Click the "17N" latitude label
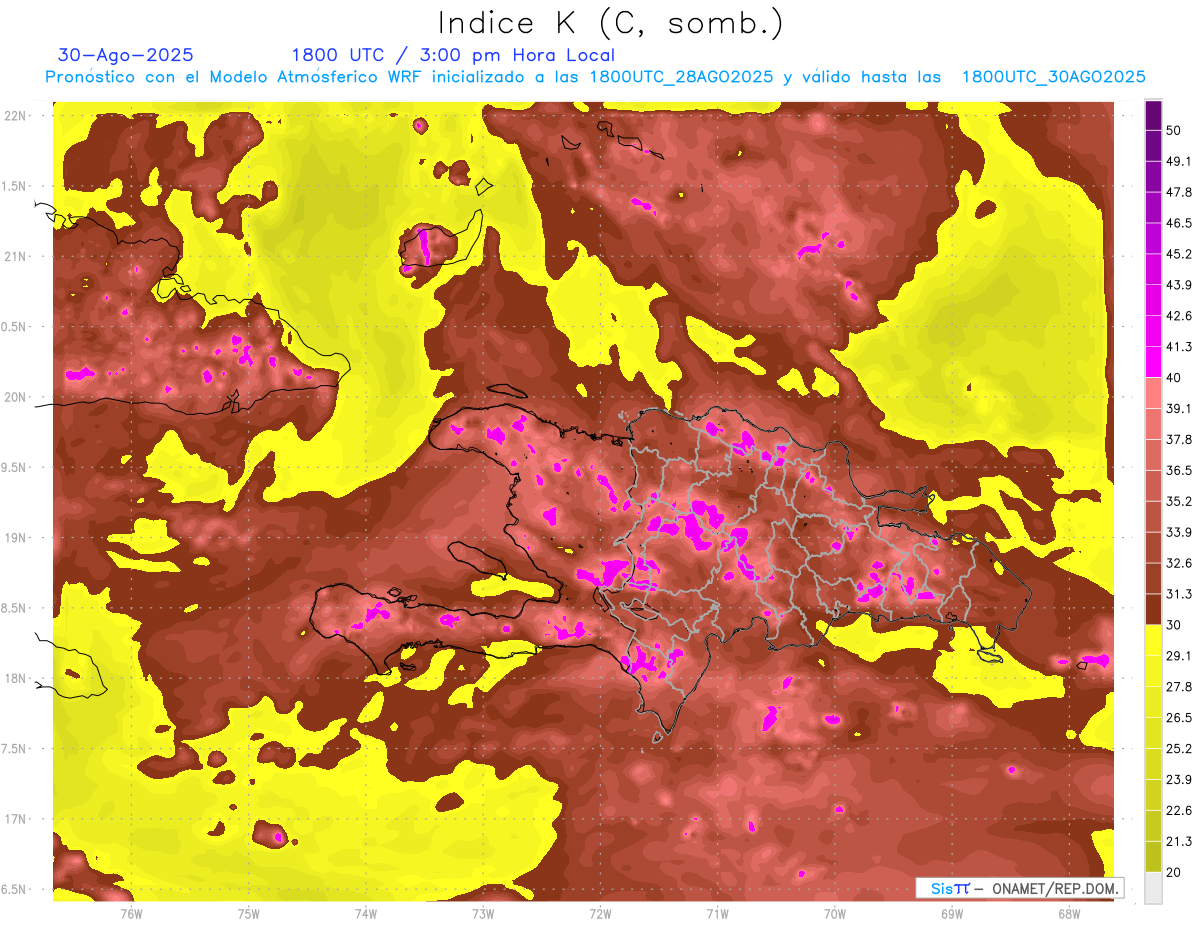The height and width of the screenshot is (927, 1200). 14,819
